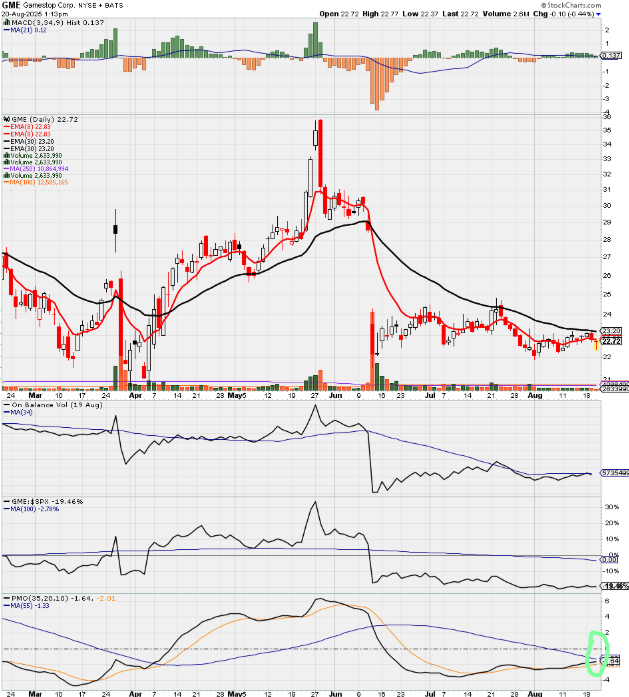This screenshot has width=629, height=697.
Task: Click the Chg -0.10 (-0.44%) value
Action: click(564, 14)
